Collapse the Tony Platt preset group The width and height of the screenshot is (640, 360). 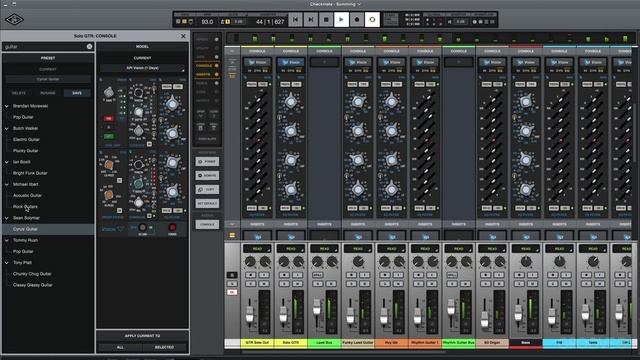click(7, 263)
